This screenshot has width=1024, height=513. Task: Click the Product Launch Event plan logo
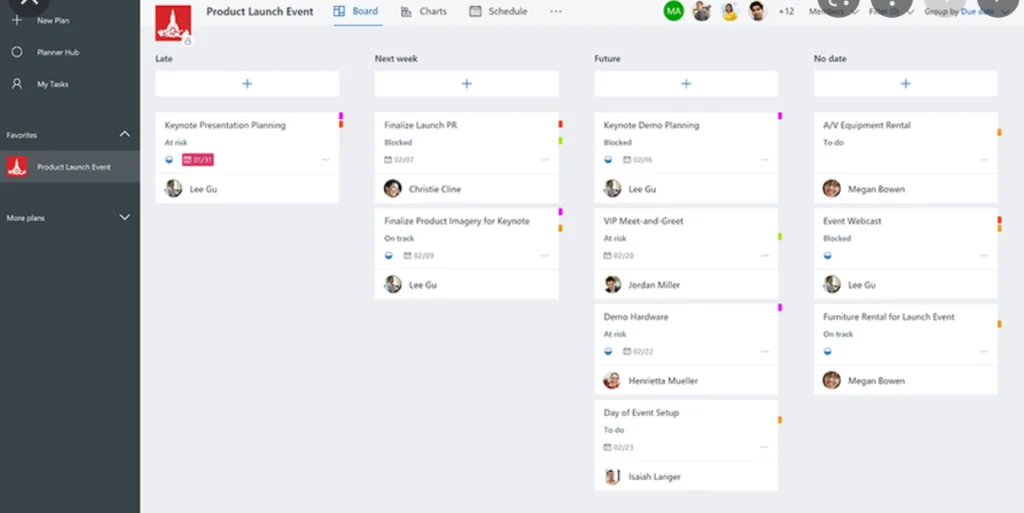pos(173,23)
